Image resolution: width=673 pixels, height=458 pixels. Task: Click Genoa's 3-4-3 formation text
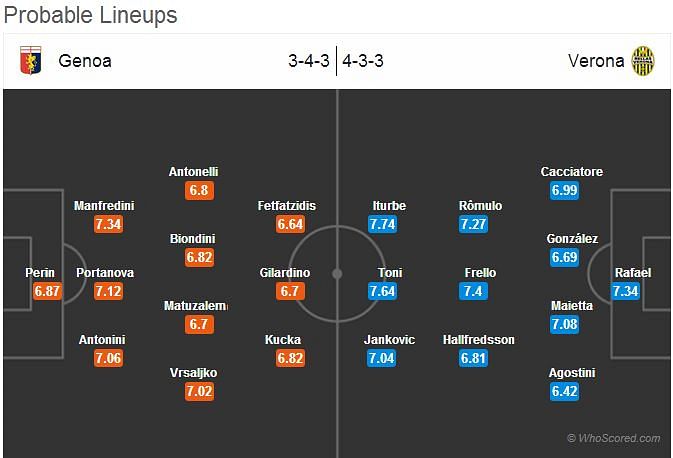coord(309,61)
